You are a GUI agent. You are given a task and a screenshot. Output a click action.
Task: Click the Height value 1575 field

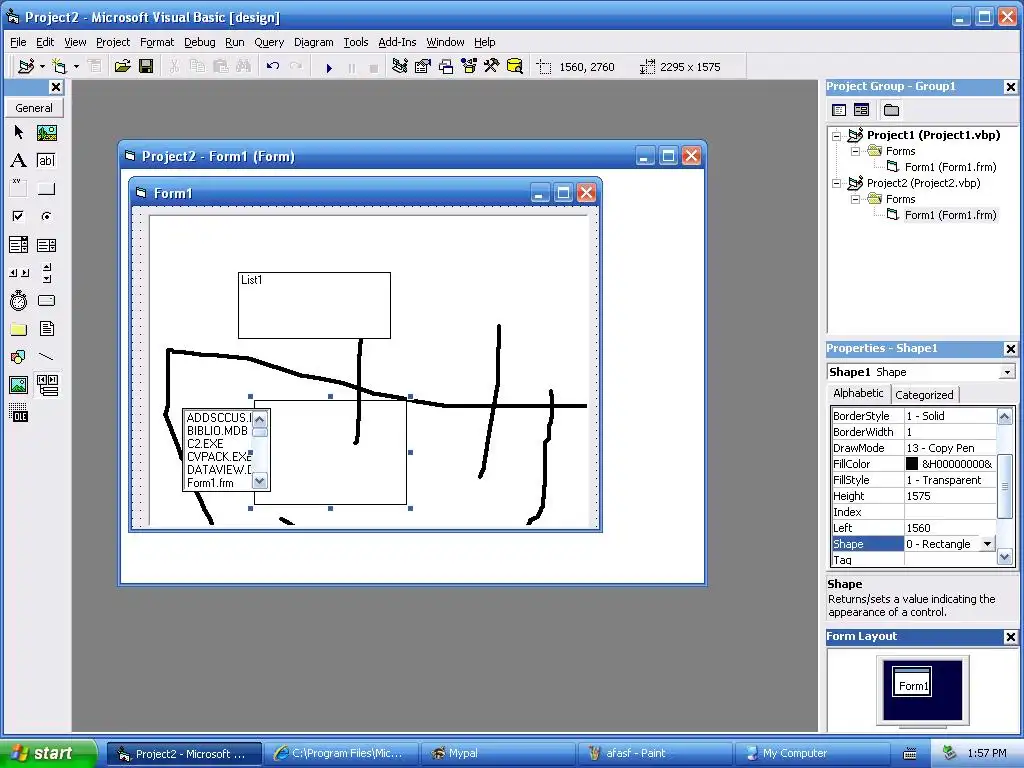[950, 496]
